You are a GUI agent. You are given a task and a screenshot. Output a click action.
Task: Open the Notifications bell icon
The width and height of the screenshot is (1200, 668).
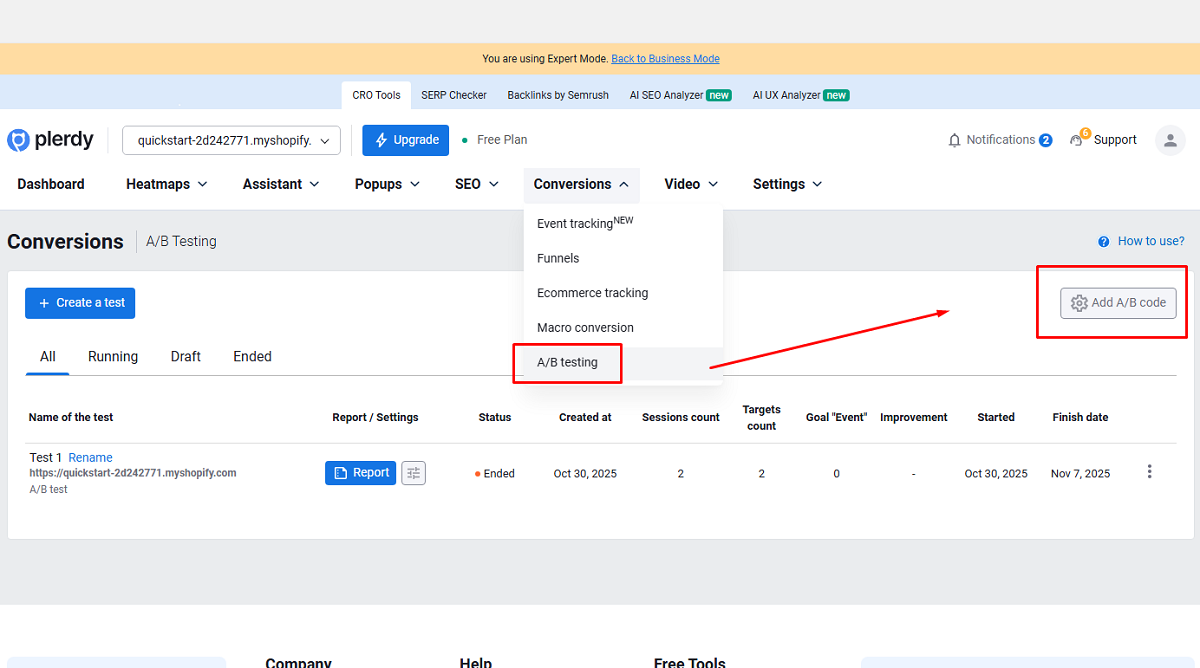(x=954, y=140)
